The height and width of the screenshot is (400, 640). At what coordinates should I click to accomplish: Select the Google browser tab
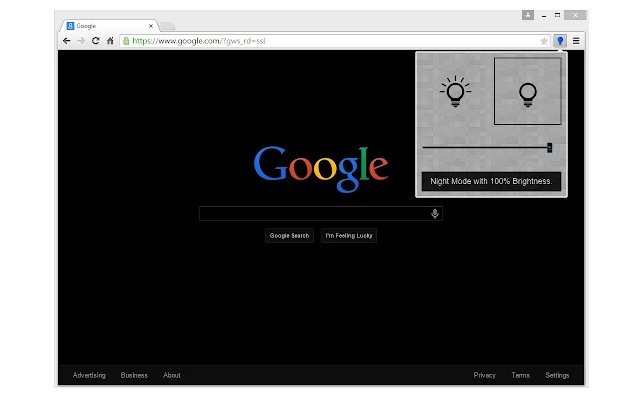pyautogui.click(x=109, y=26)
